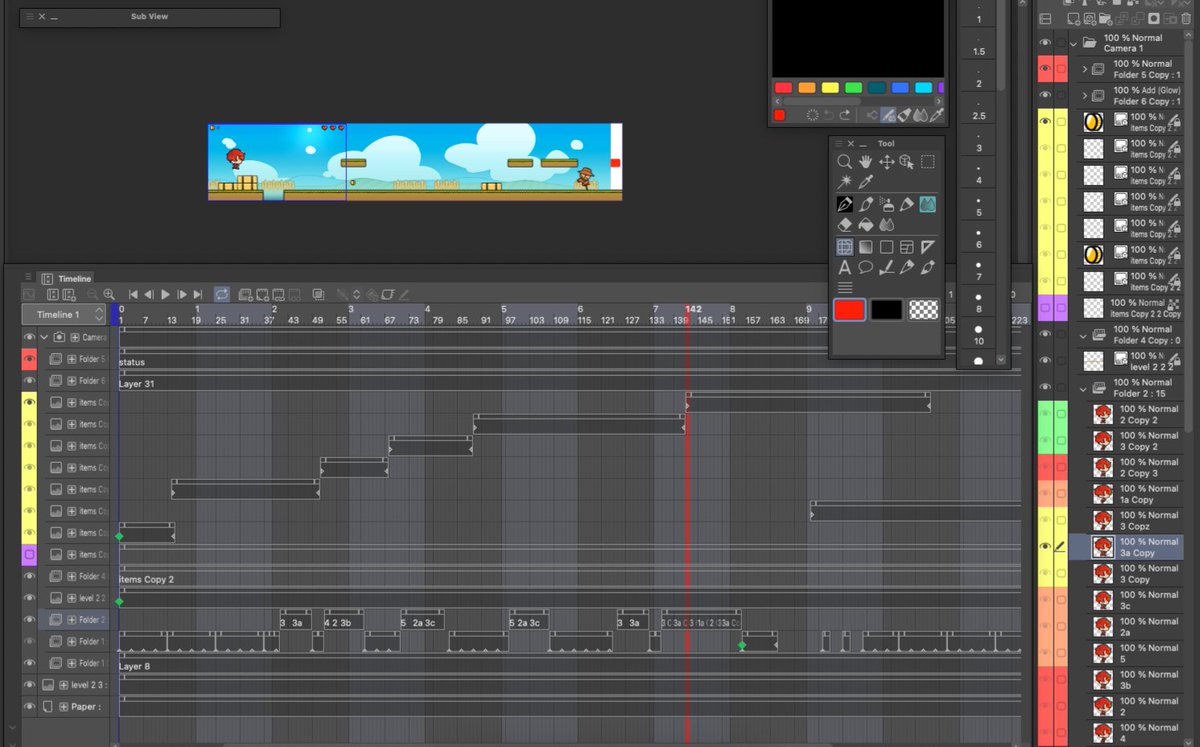1200x747 pixels.
Task: Hide Camera 1 folder in Layer panel
Action: coord(1045,43)
